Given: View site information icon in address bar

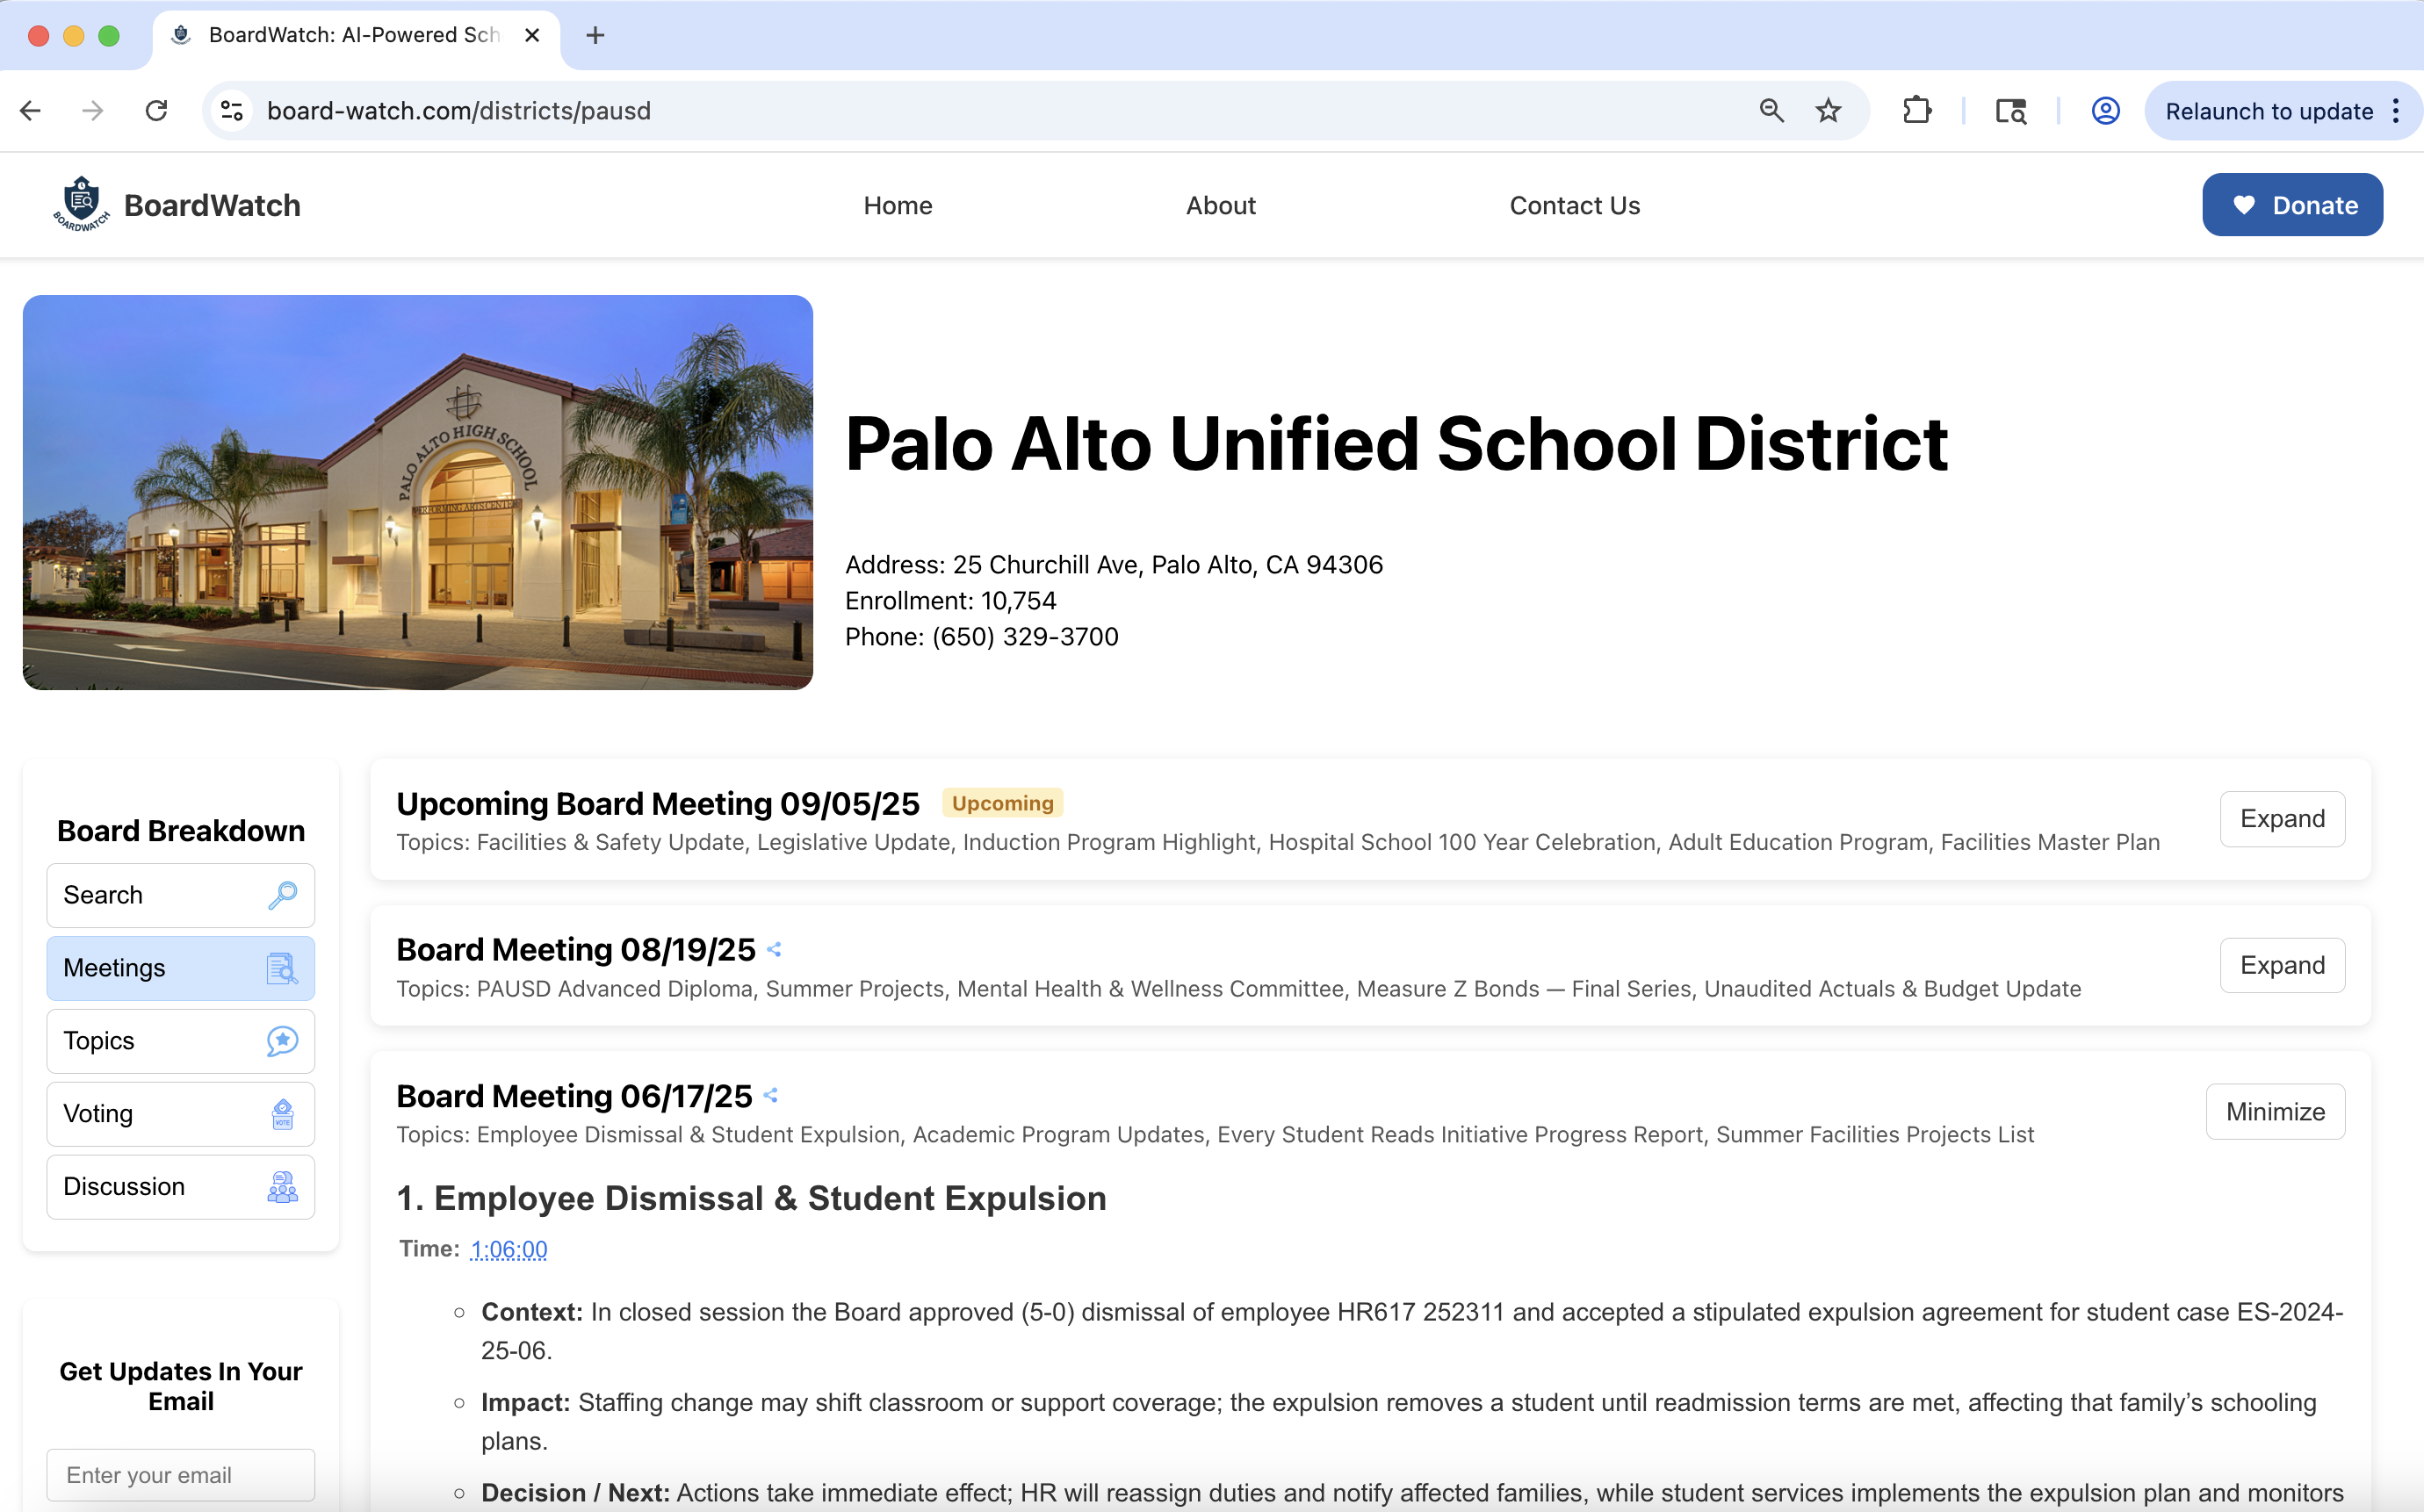Looking at the screenshot, I should [x=232, y=111].
